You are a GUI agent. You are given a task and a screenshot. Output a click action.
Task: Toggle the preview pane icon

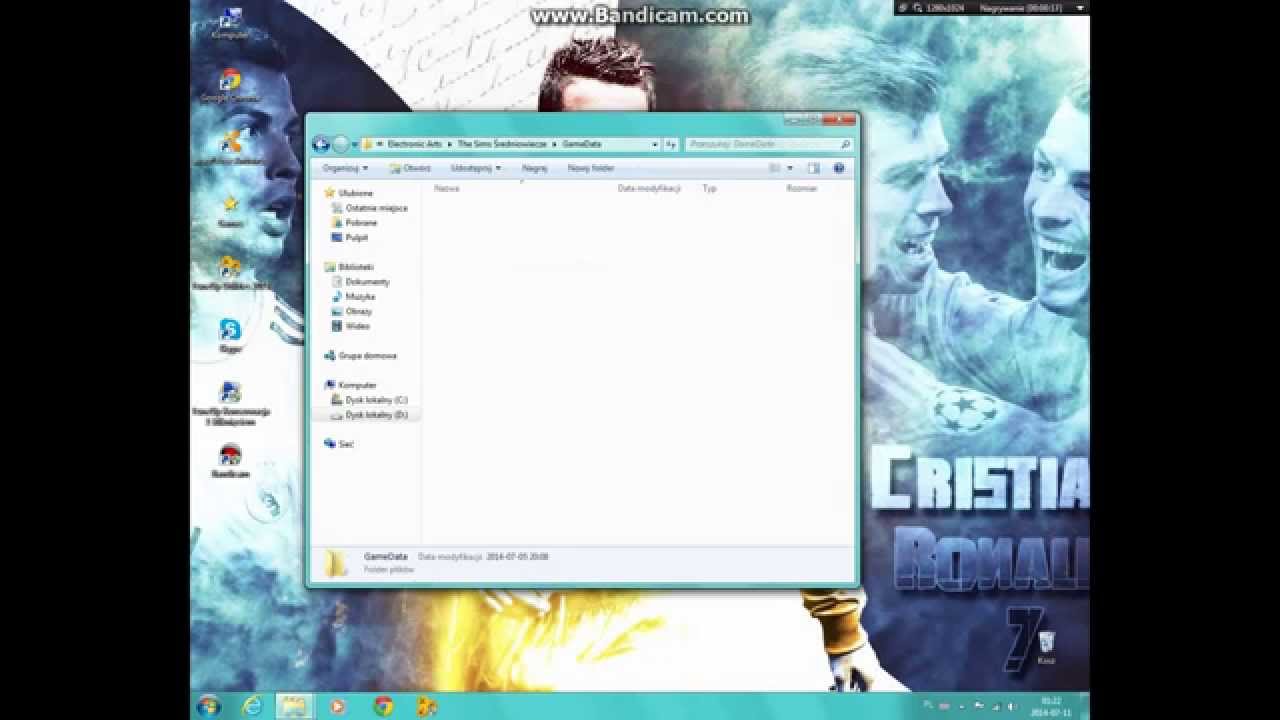(x=814, y=168)
